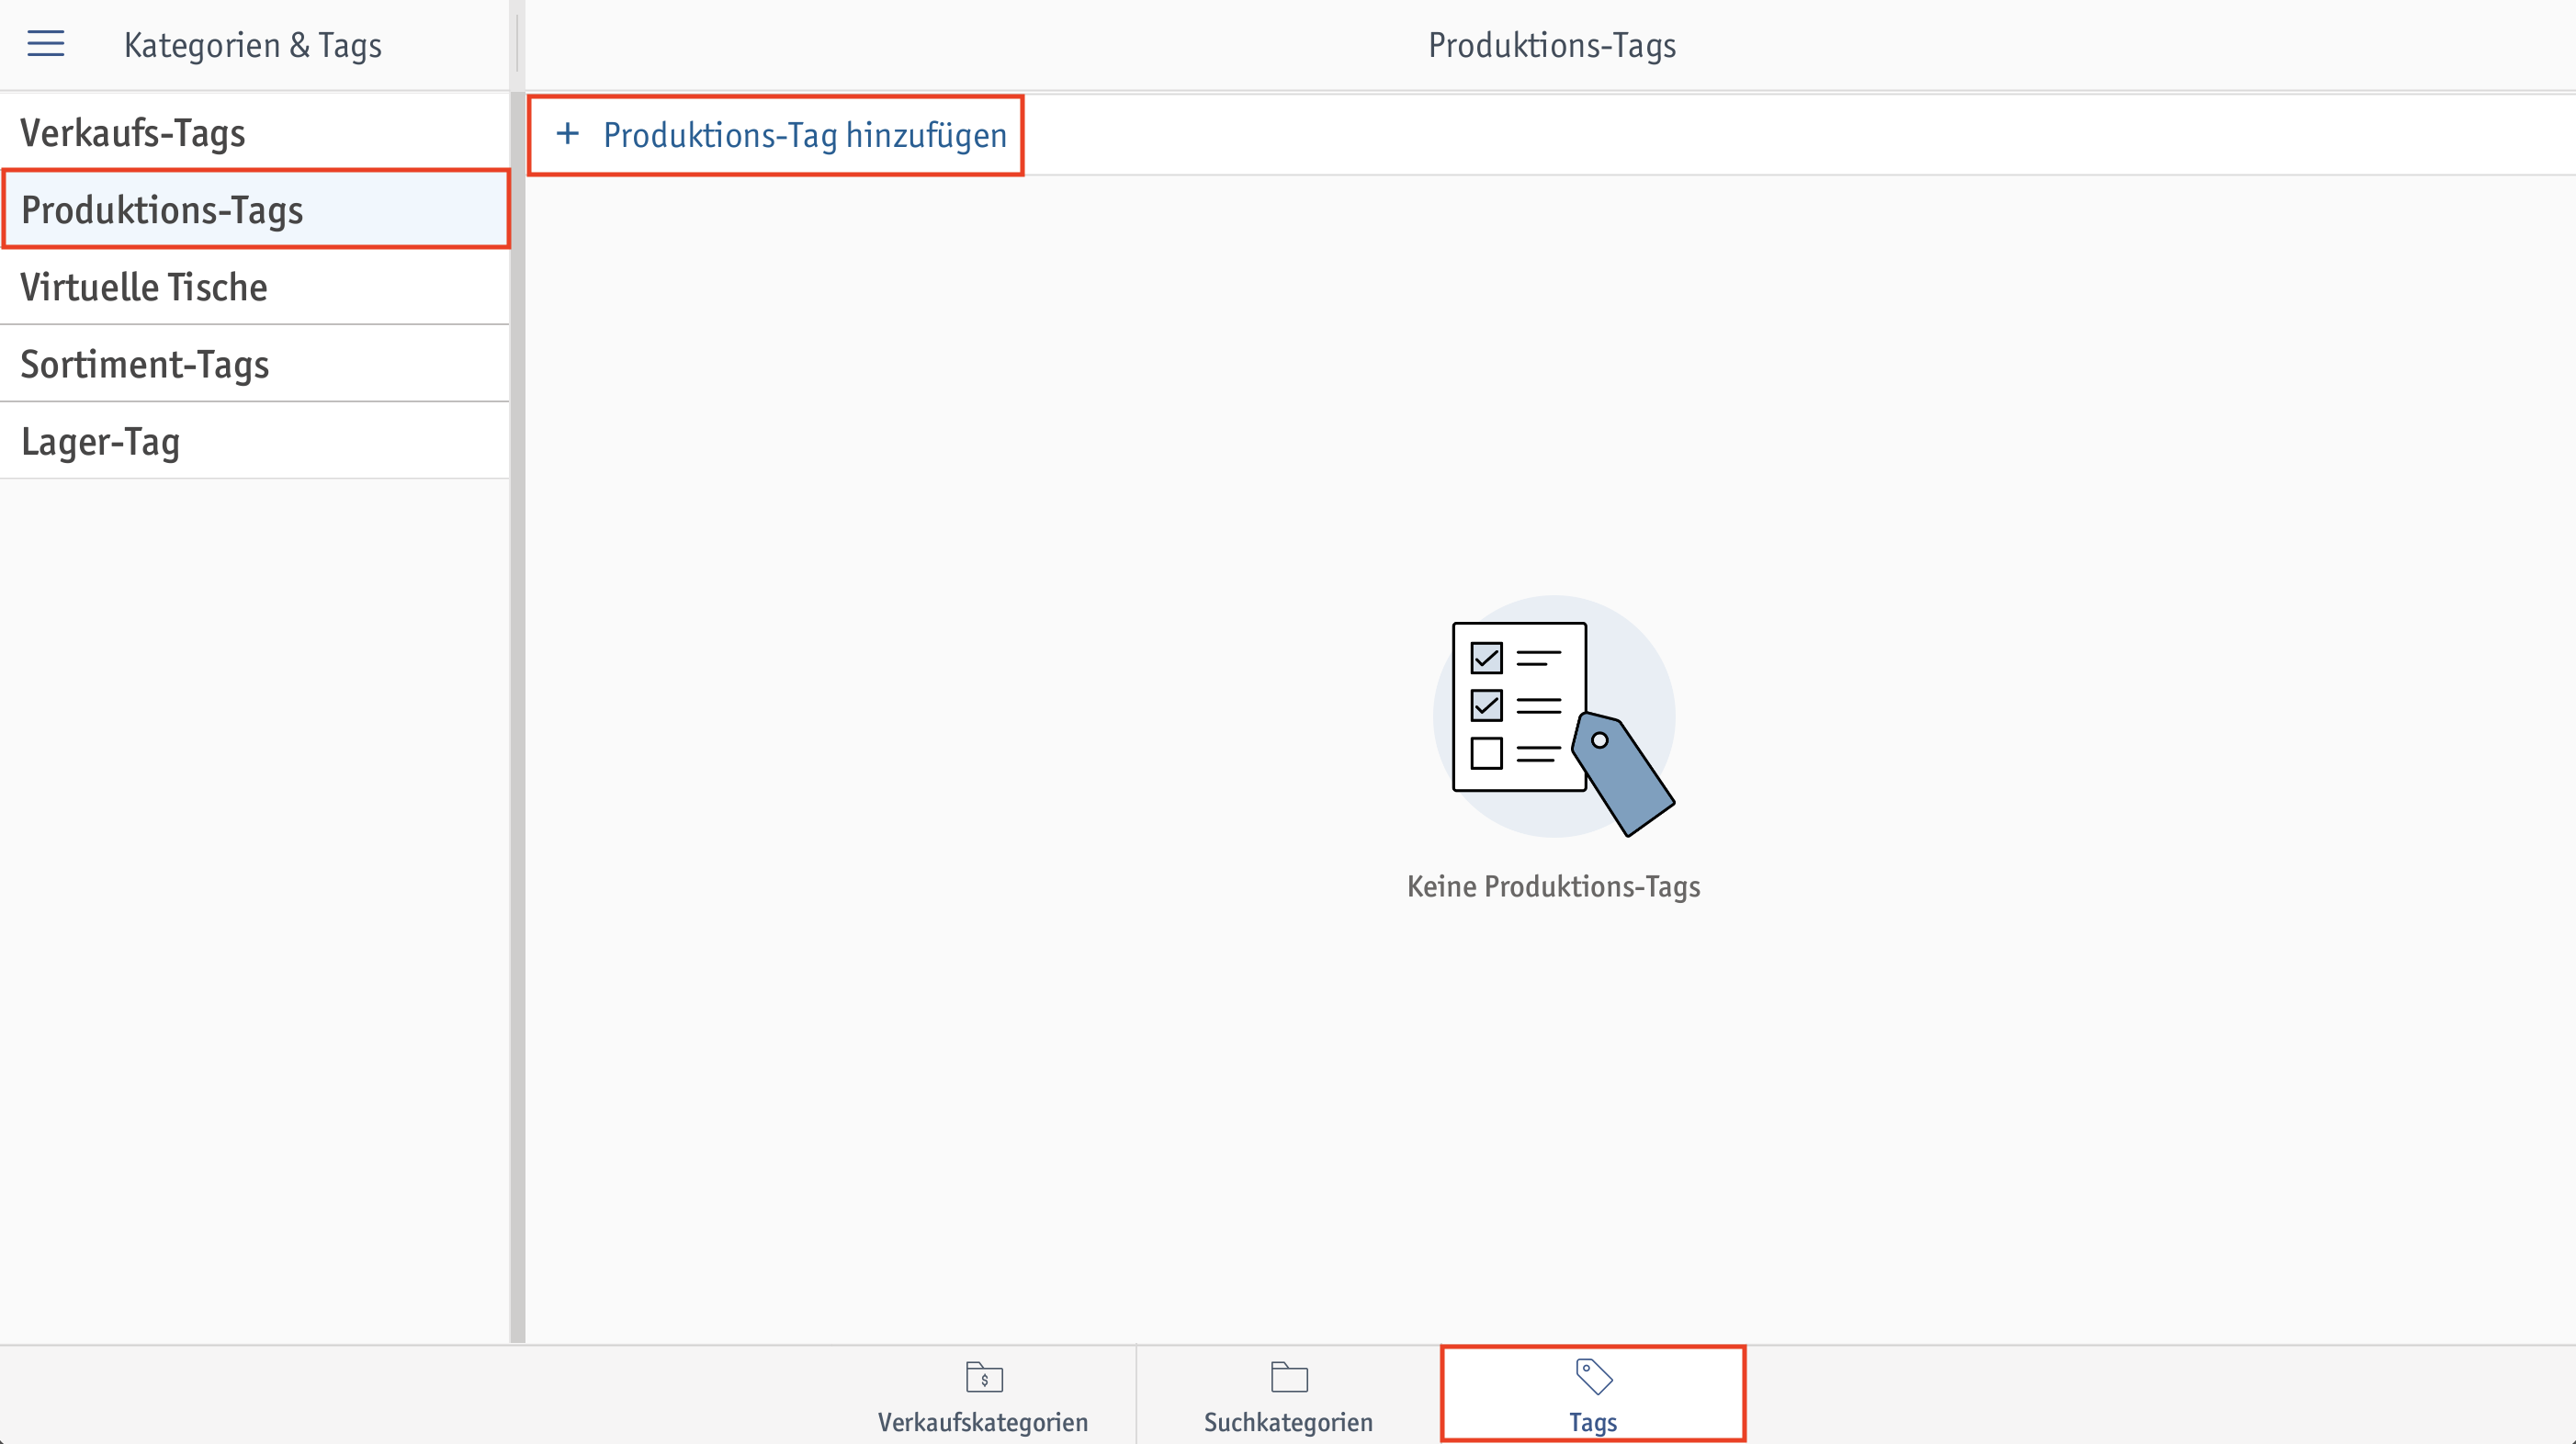Open Sortiment-Tags in the sidebar
Image resolution: width=2576 pixels, height=1444 pixels.
255,364
